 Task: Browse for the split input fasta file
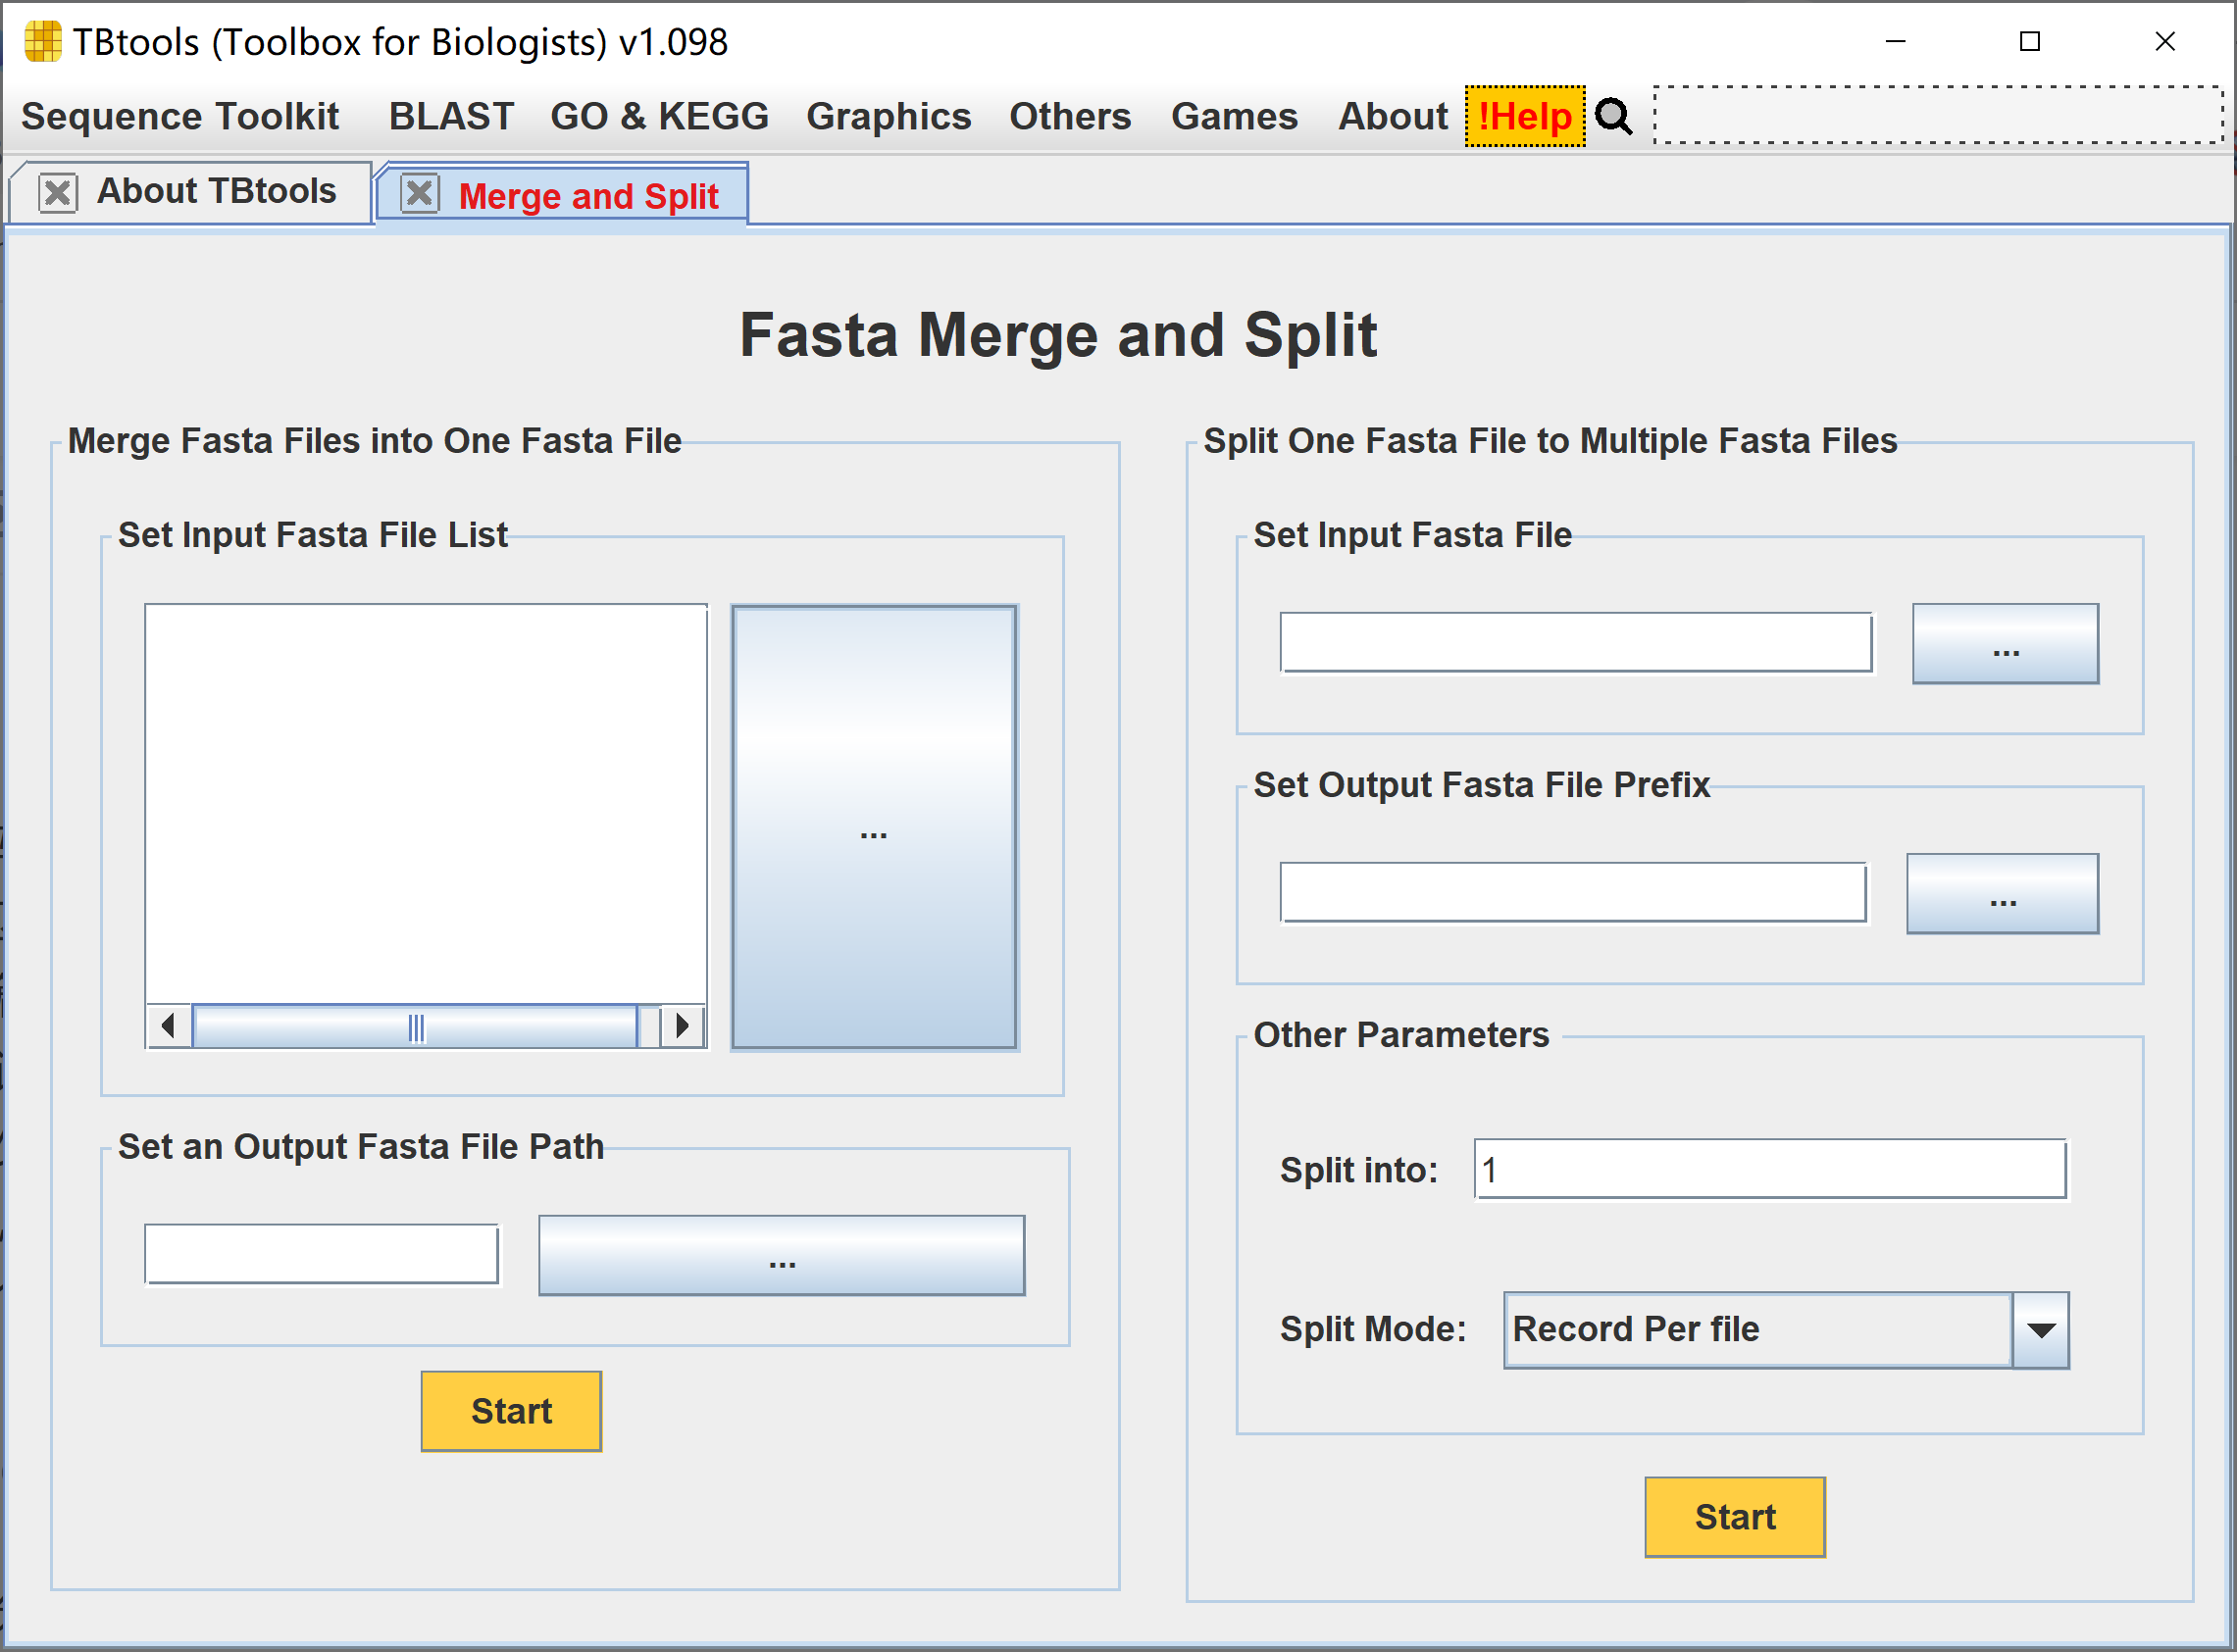(x=2005, y=644)
